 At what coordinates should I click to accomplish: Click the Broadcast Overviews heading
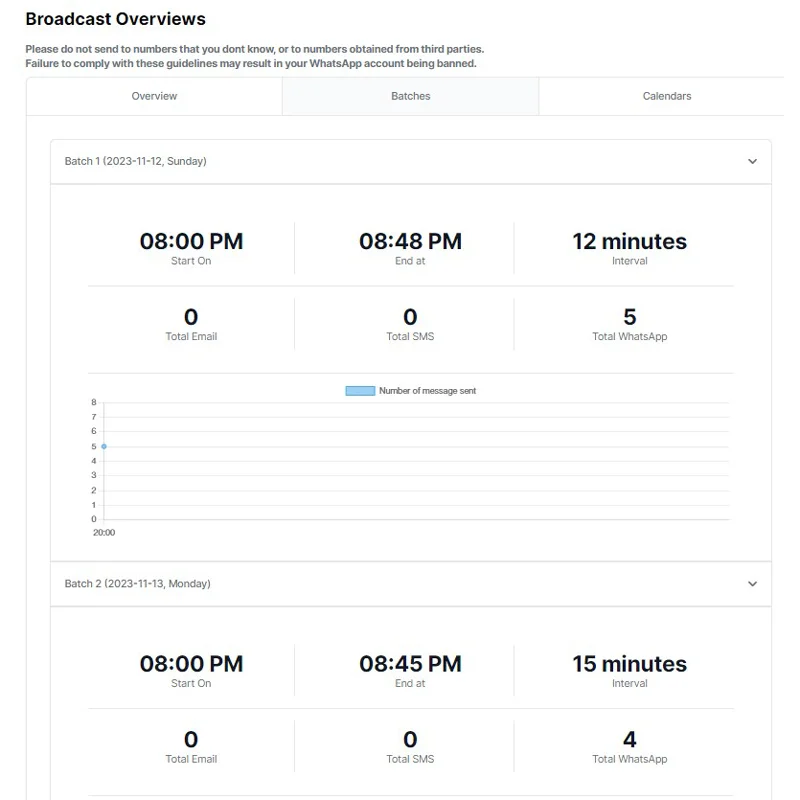(115, 19)
